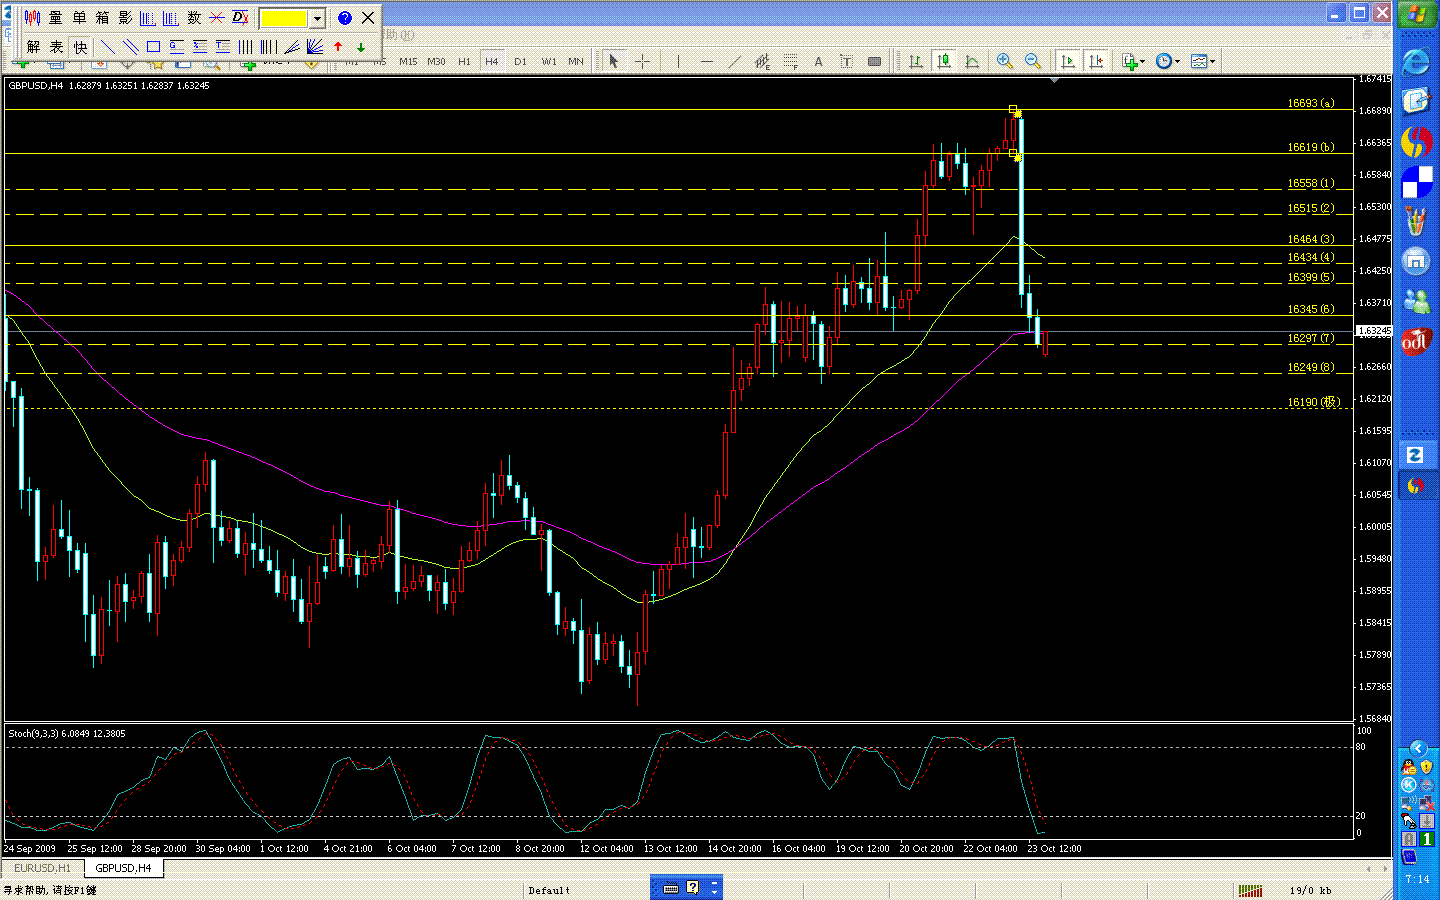The height and width of the screenshot is (900, 1440).
Task: Click the red up arrow icon
Action: [338, 47]
